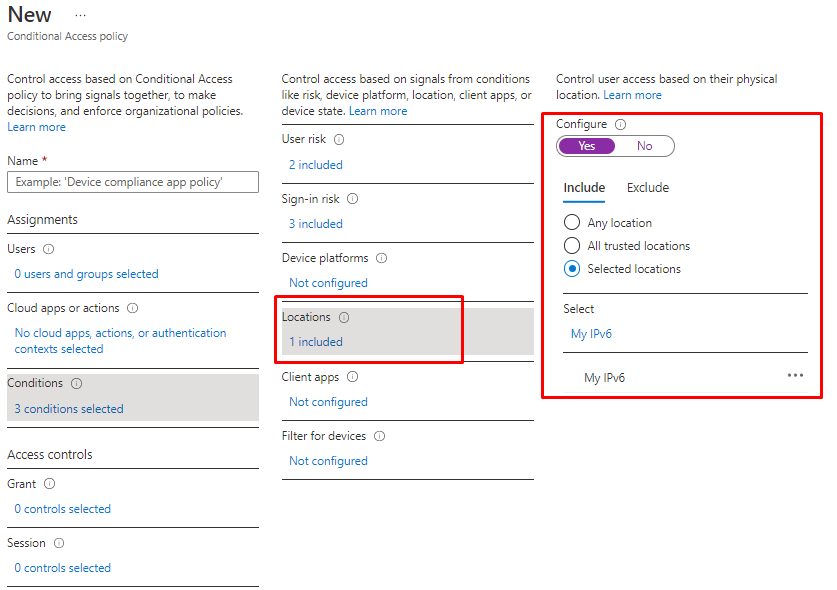Viewport: 837px width, 590px height.
Task: Click the info icon beside Configure
Action: click(x=621, y=124)
